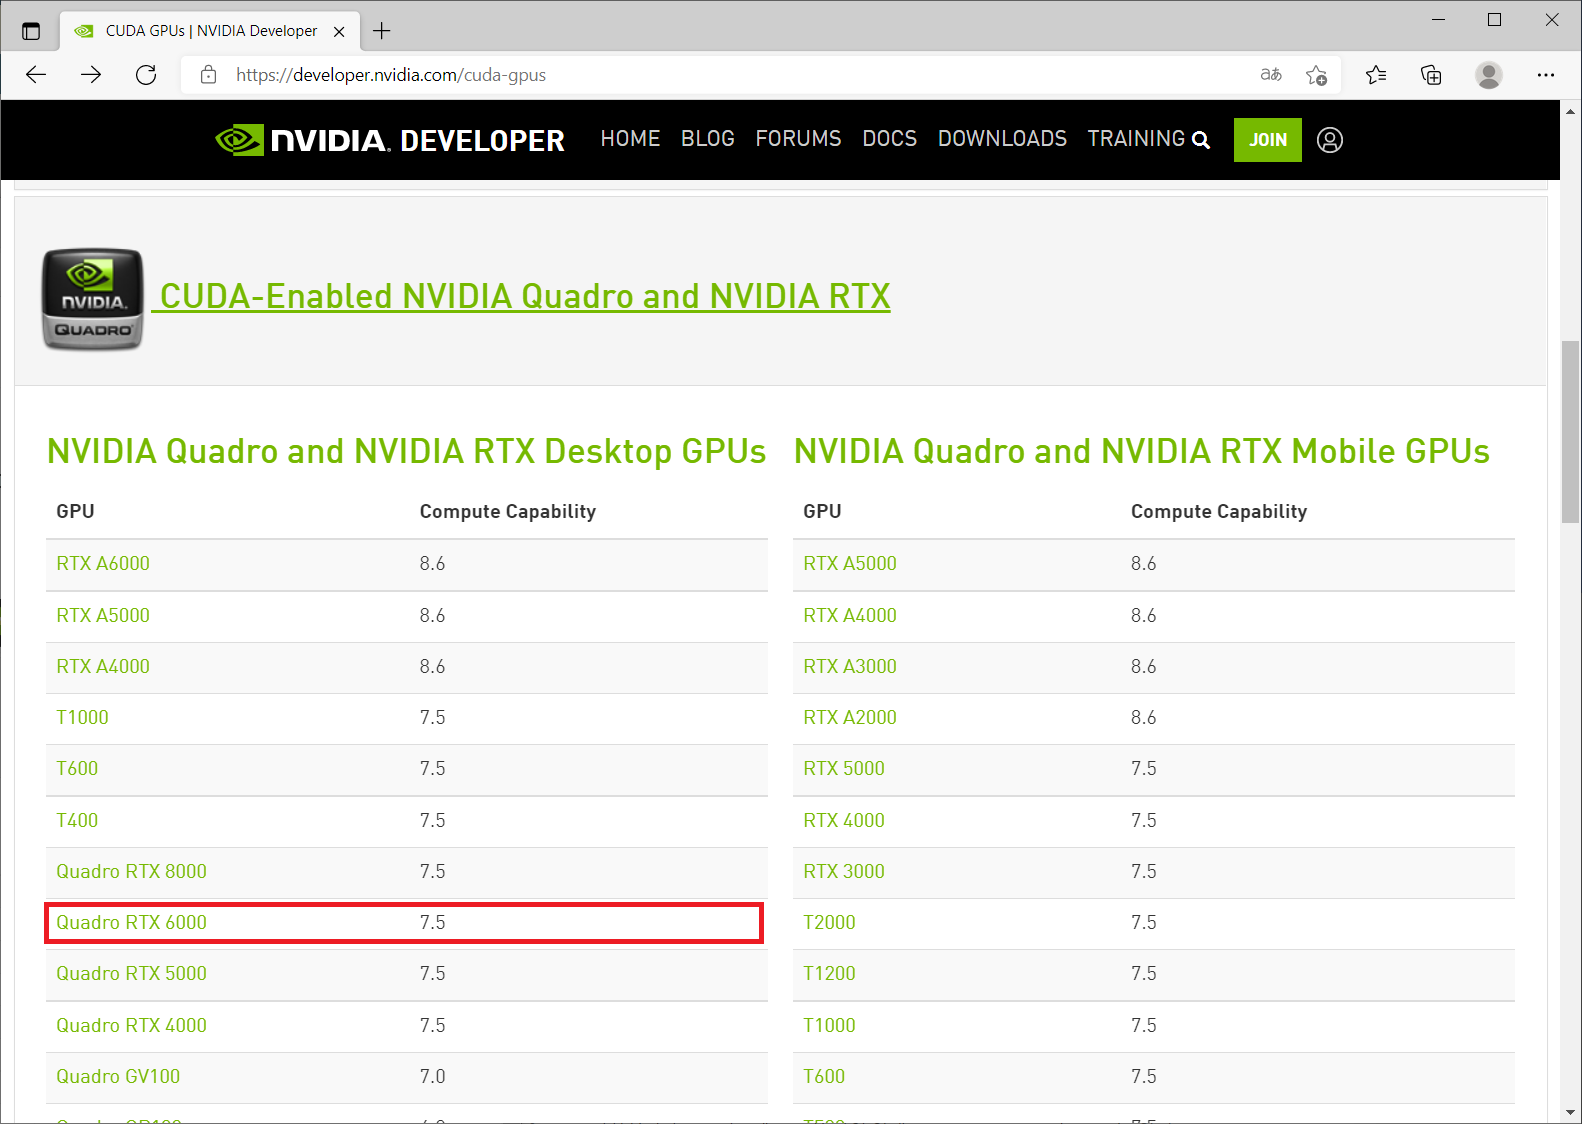Open the Quadro RTX 6000 link
This screenshot has width=1582, height=1124.
(131, 922)
